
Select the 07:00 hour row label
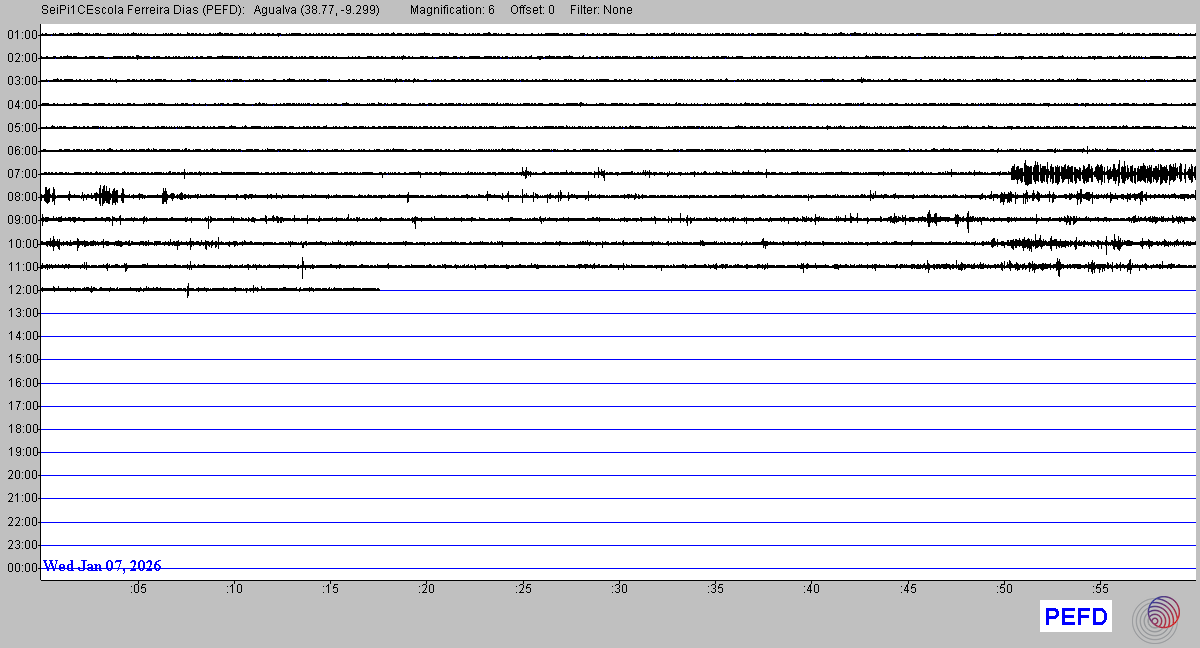pyautogui.click(x=22, y=174)
